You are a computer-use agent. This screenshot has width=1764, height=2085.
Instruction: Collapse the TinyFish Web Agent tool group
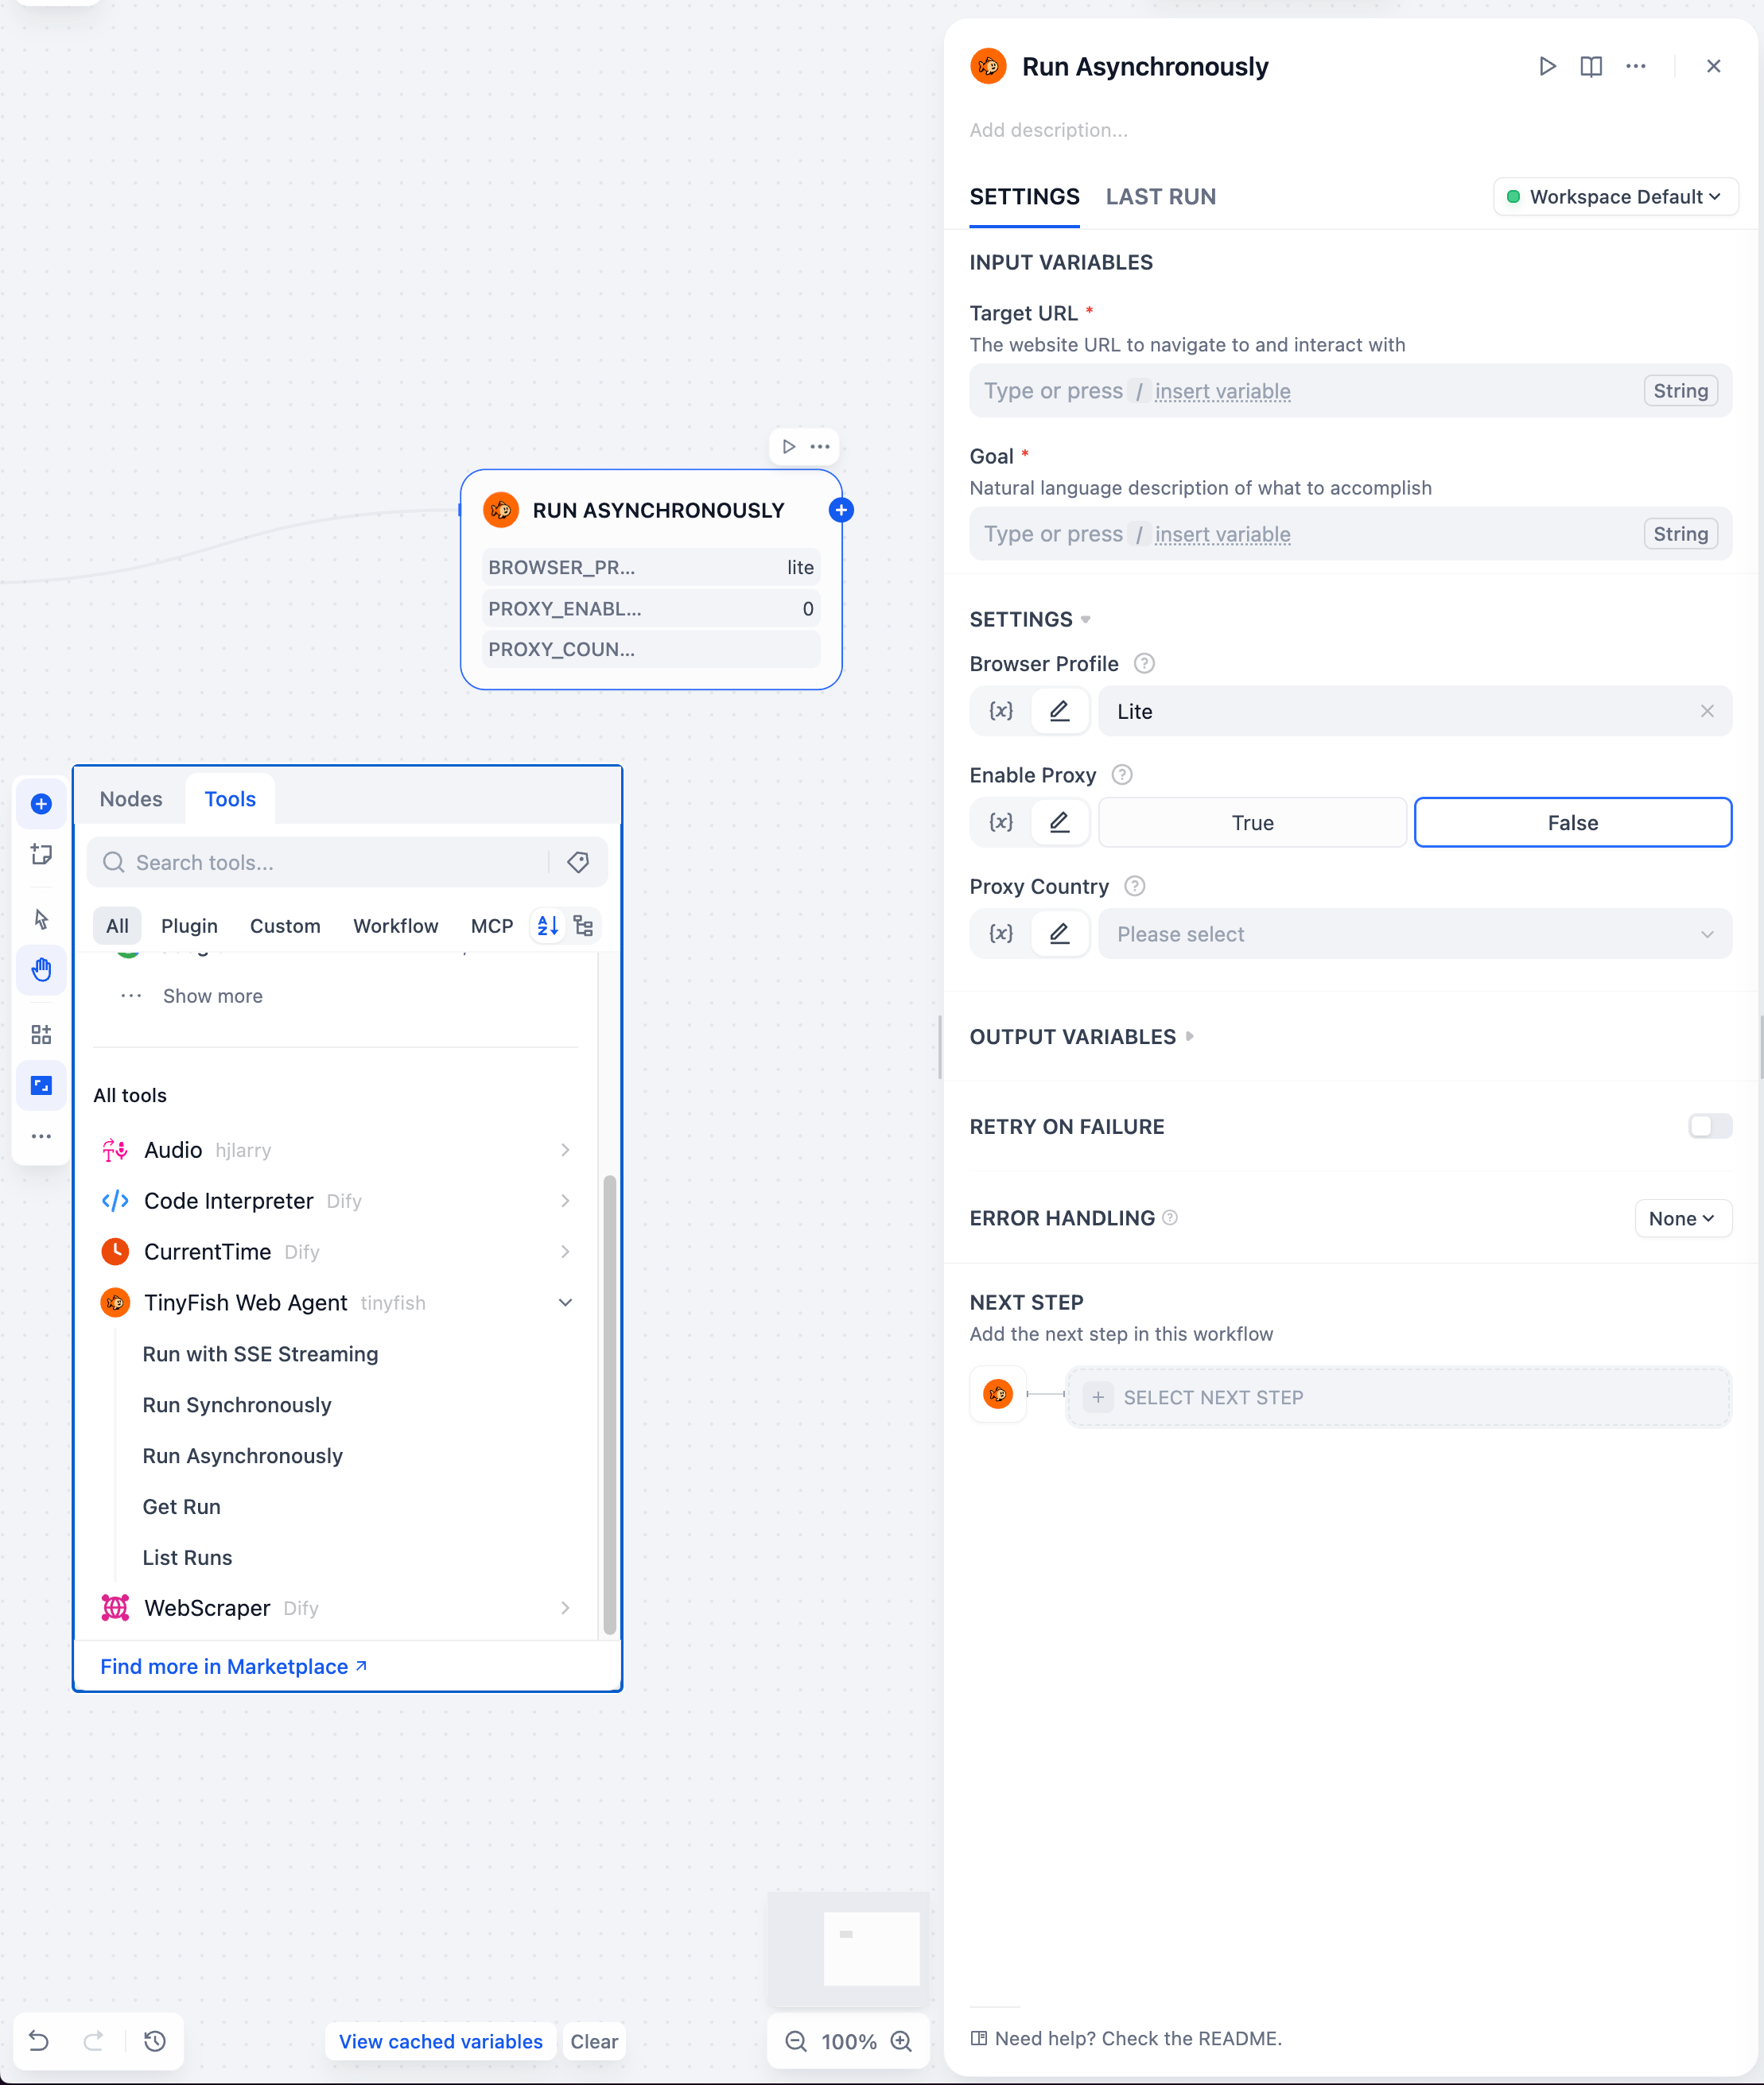click(565, 1302)
